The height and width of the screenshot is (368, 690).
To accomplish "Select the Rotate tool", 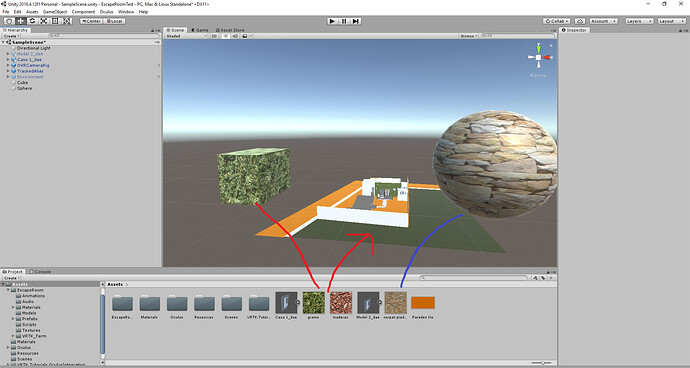I will click(x=32, y=21).
